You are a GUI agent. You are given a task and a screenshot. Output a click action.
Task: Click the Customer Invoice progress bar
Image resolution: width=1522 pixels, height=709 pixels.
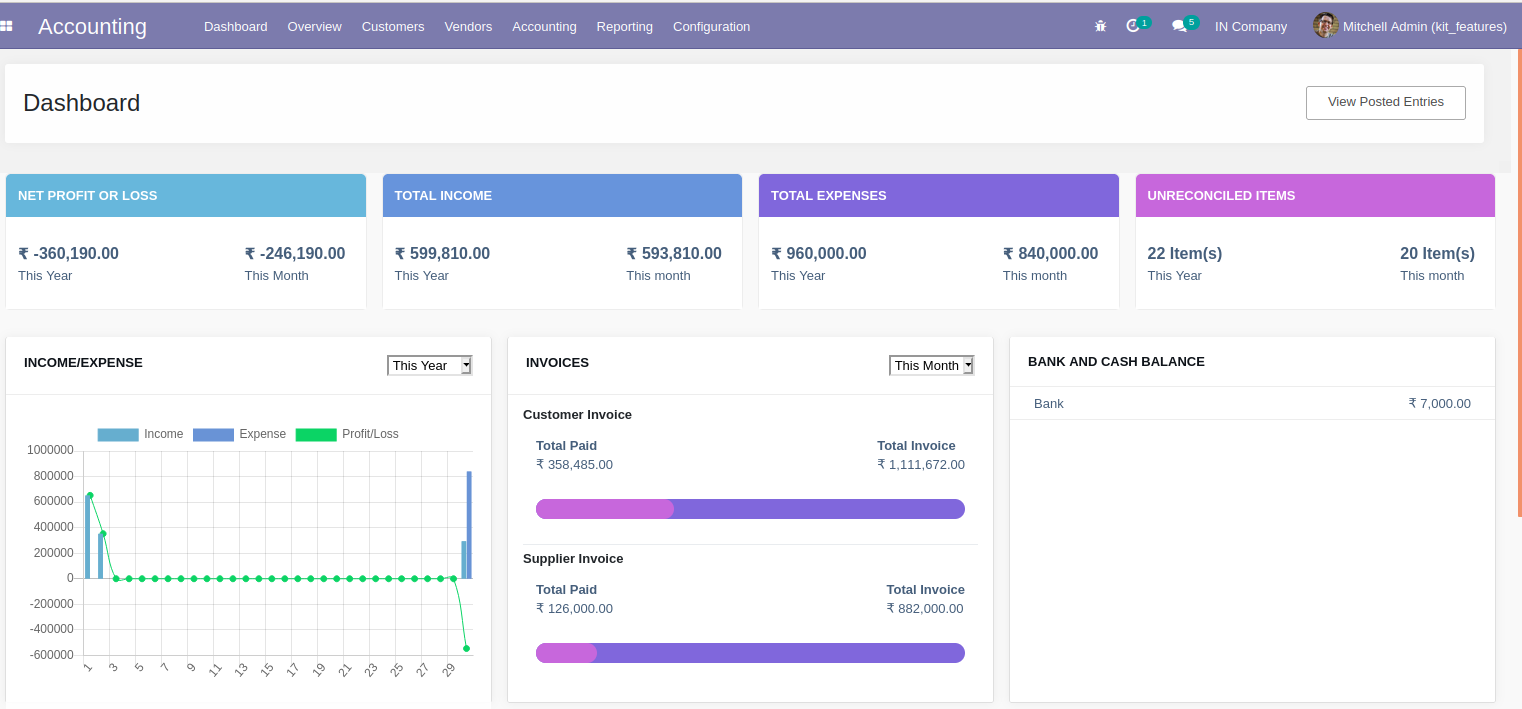pyautogui.click(x=750, y=509)
